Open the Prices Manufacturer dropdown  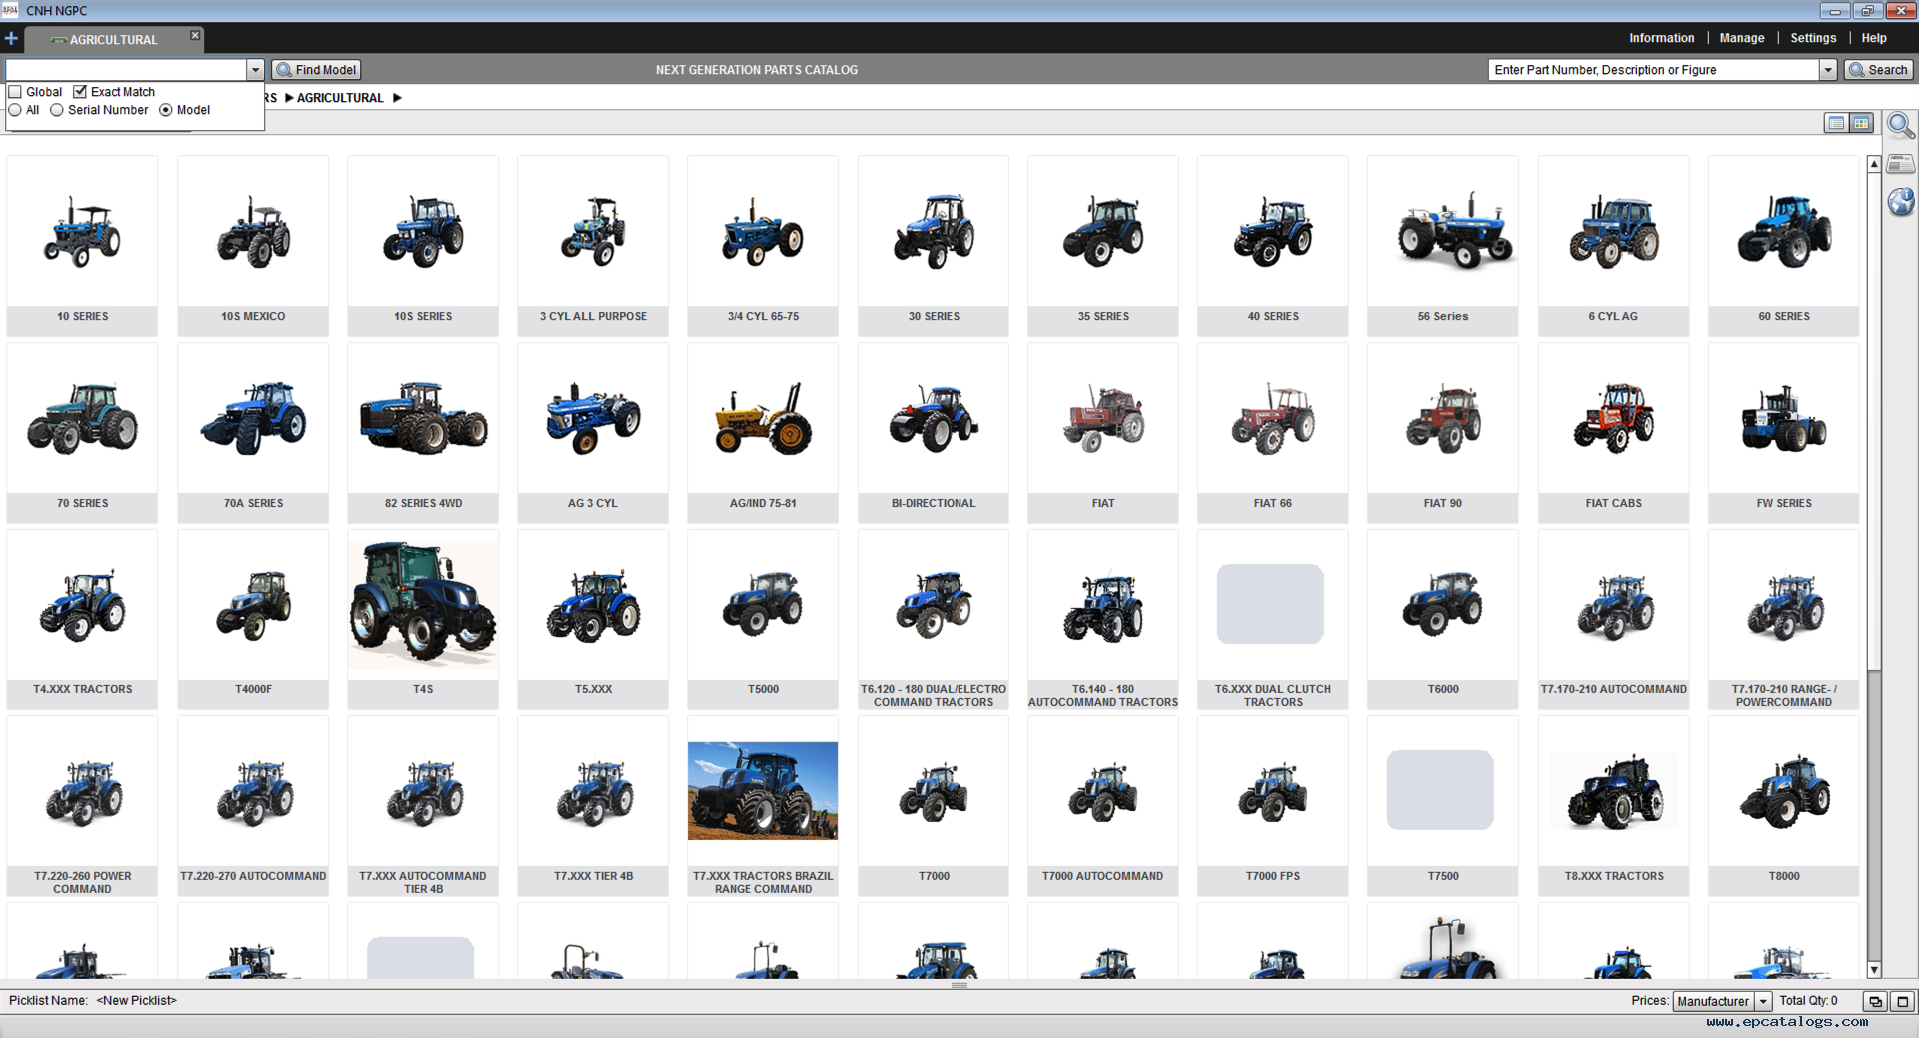point(1763,1001)
